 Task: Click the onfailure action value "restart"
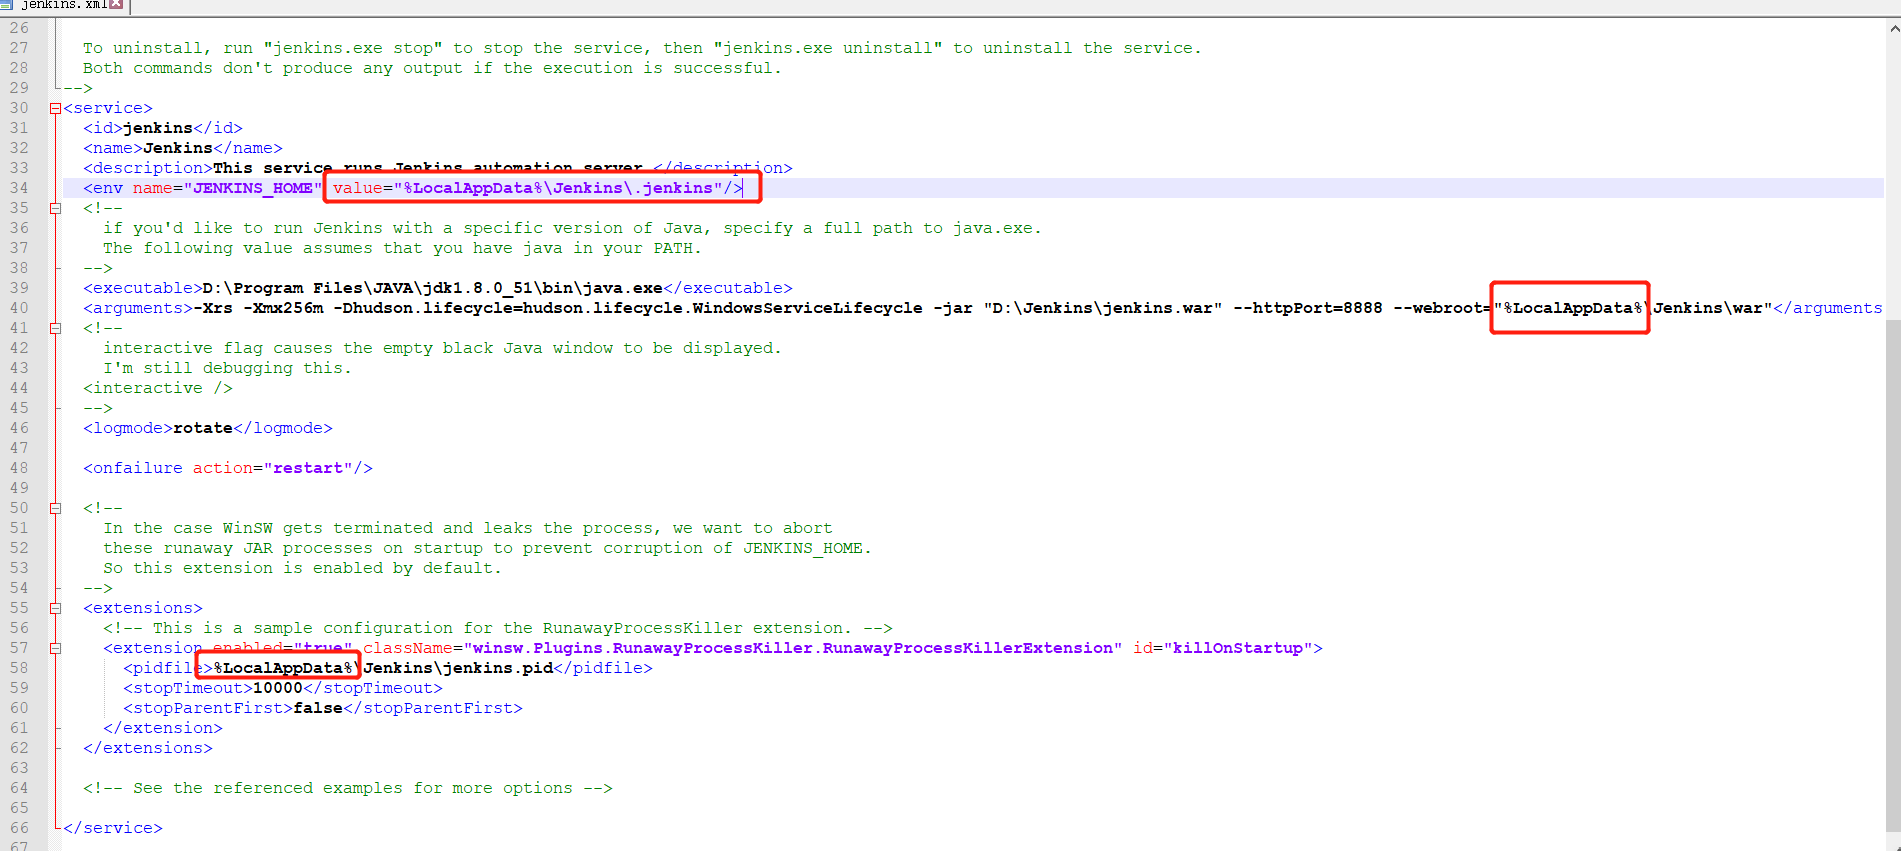tap(308, 468)
